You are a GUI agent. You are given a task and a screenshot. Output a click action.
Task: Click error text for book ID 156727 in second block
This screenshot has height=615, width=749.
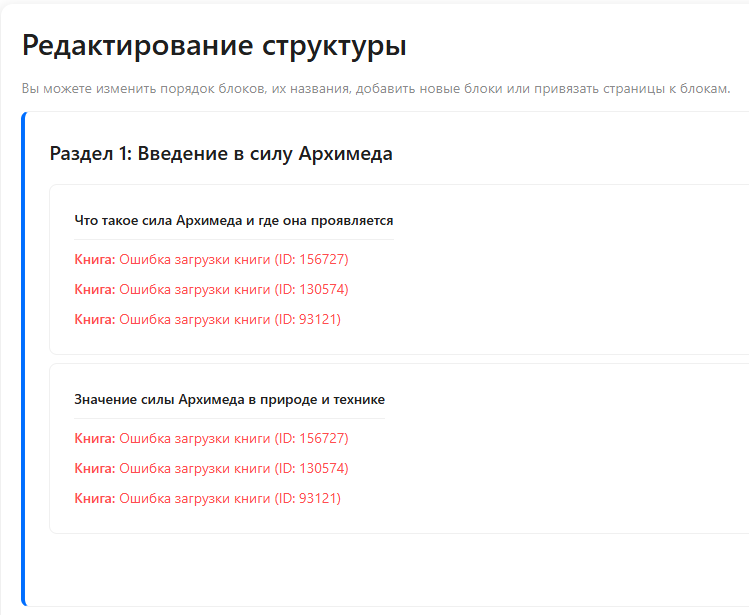[234, 439]
